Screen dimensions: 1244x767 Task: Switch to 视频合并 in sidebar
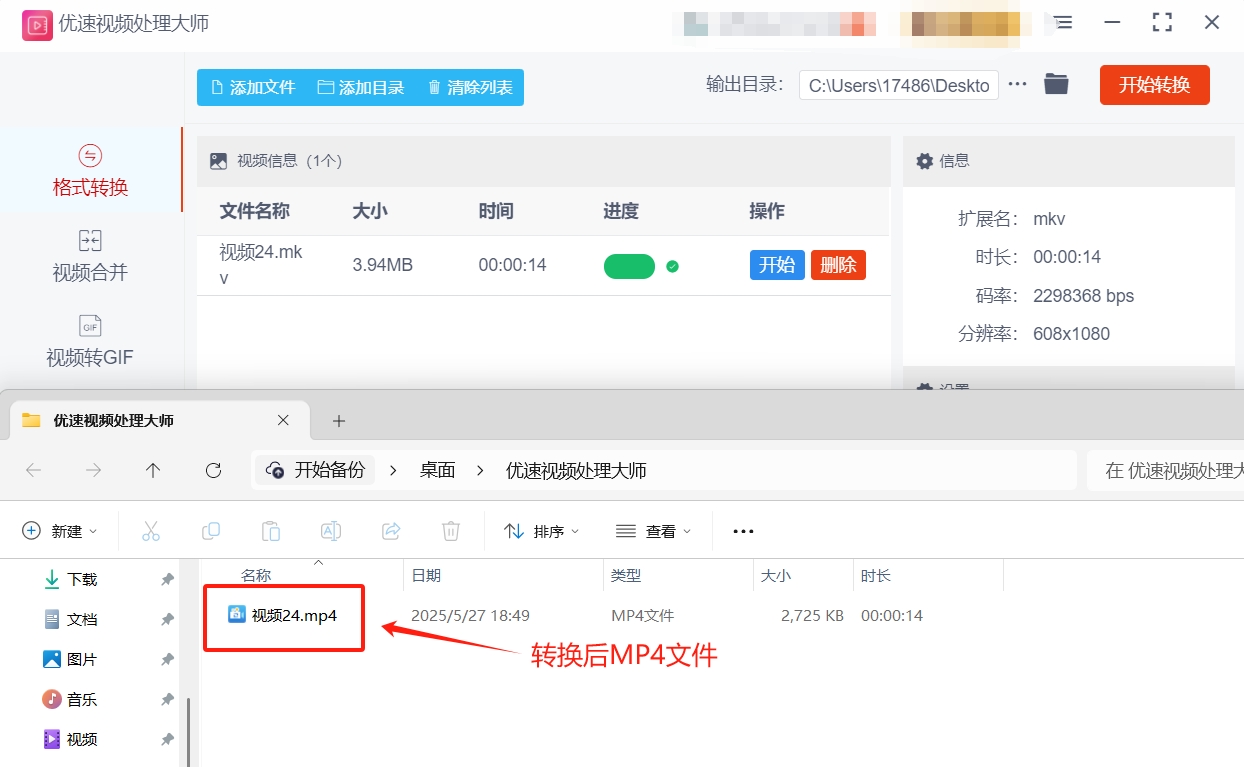pos(90,256)
